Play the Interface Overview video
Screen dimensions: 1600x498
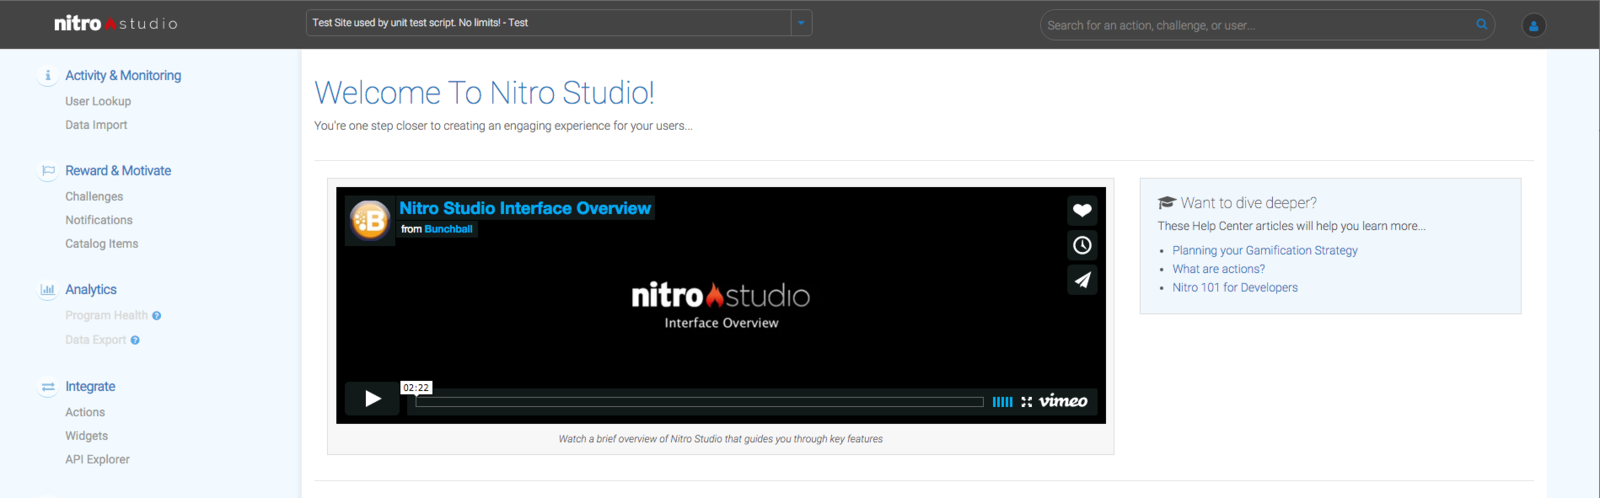[x=372, y=399]
